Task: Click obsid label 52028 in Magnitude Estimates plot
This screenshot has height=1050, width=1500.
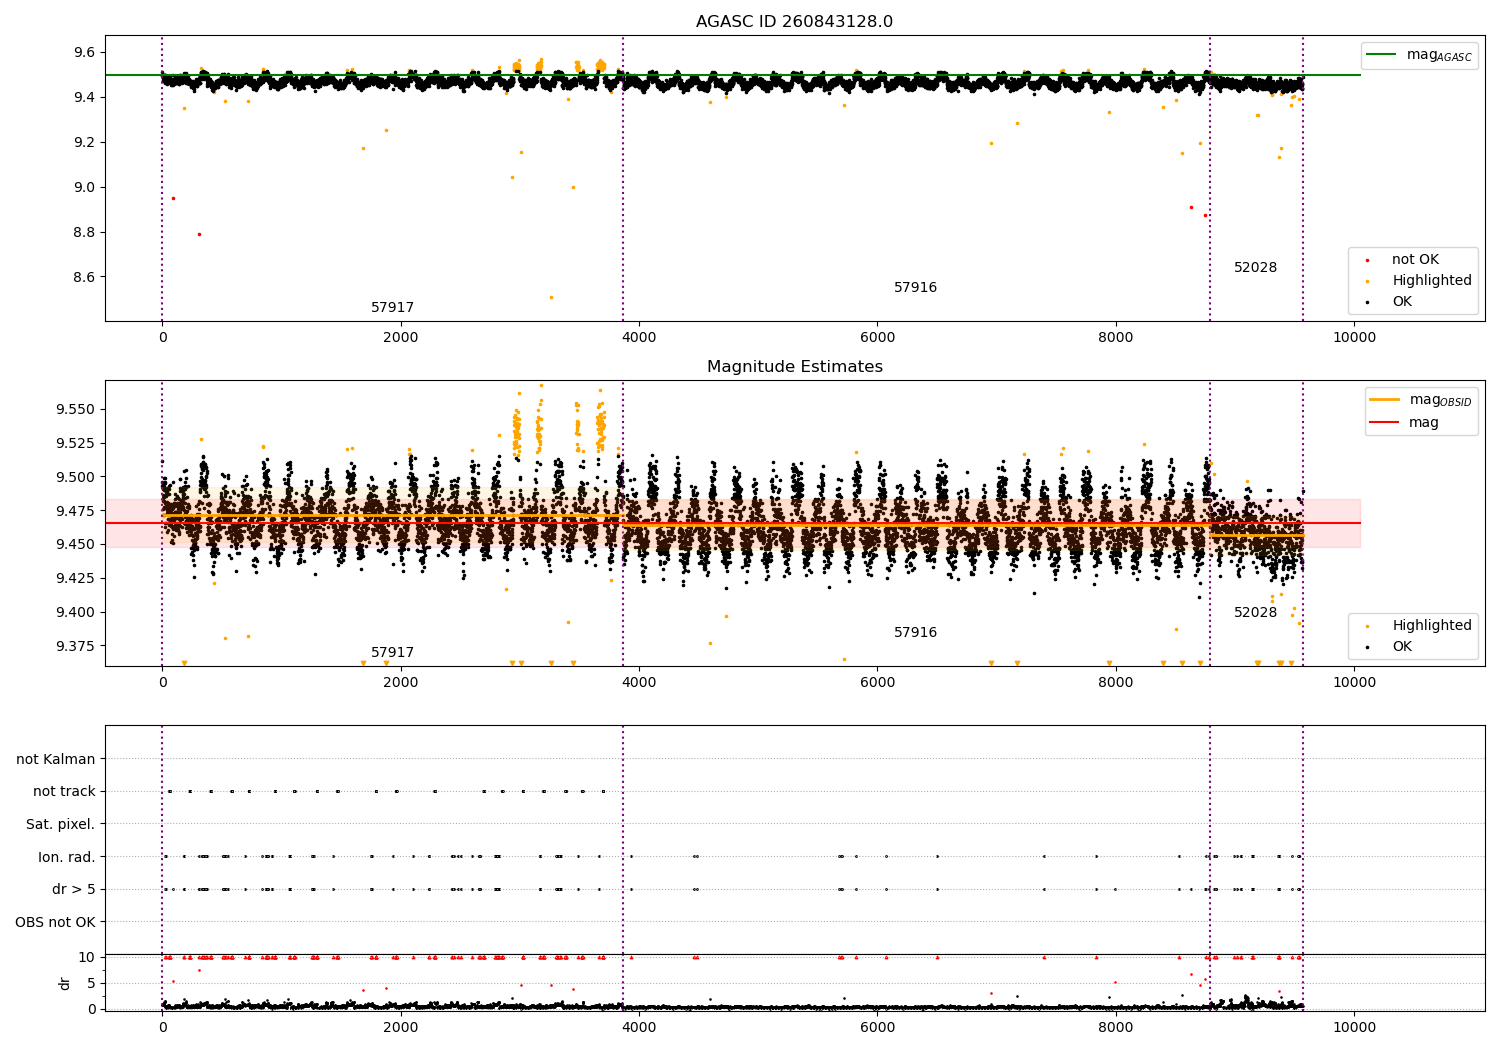Action: coord(1255,613)
